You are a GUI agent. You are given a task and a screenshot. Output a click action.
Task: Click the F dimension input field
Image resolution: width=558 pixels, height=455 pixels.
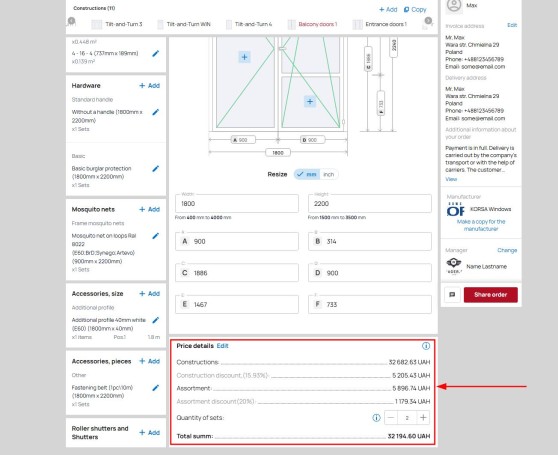370,305
